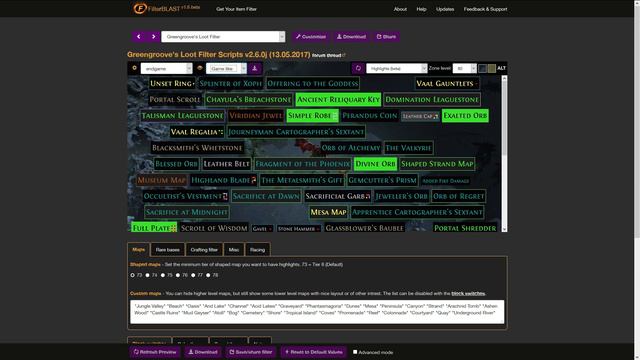The width and height of the screenshot is (640, 360).
Task: Click external link icon after forum thread
Action: (344, 55)
